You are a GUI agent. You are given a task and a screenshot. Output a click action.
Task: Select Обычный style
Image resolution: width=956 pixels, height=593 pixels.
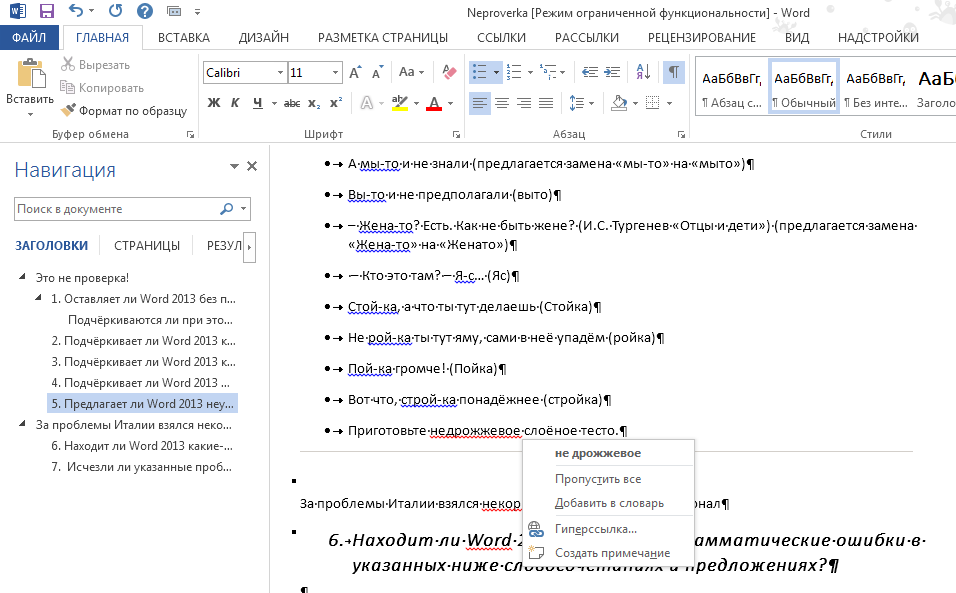[804, 87]
